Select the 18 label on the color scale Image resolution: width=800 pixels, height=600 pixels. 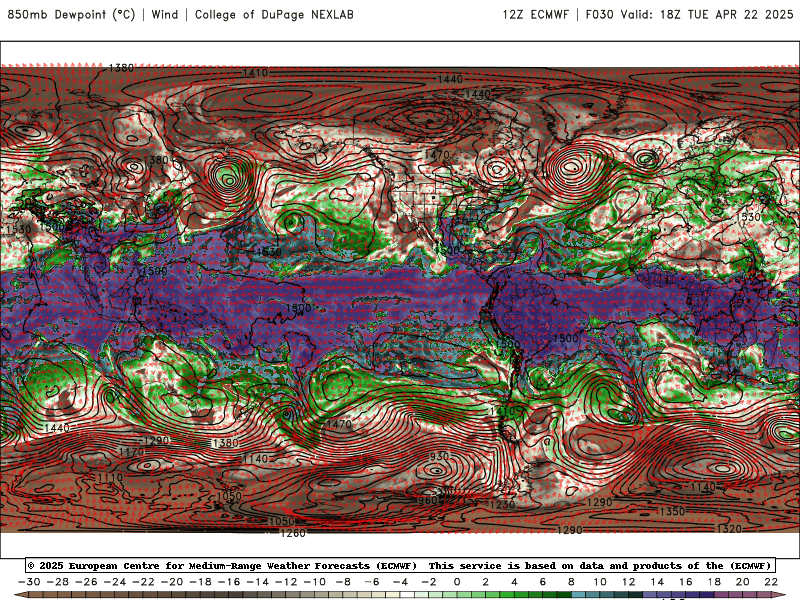[714, 582]
